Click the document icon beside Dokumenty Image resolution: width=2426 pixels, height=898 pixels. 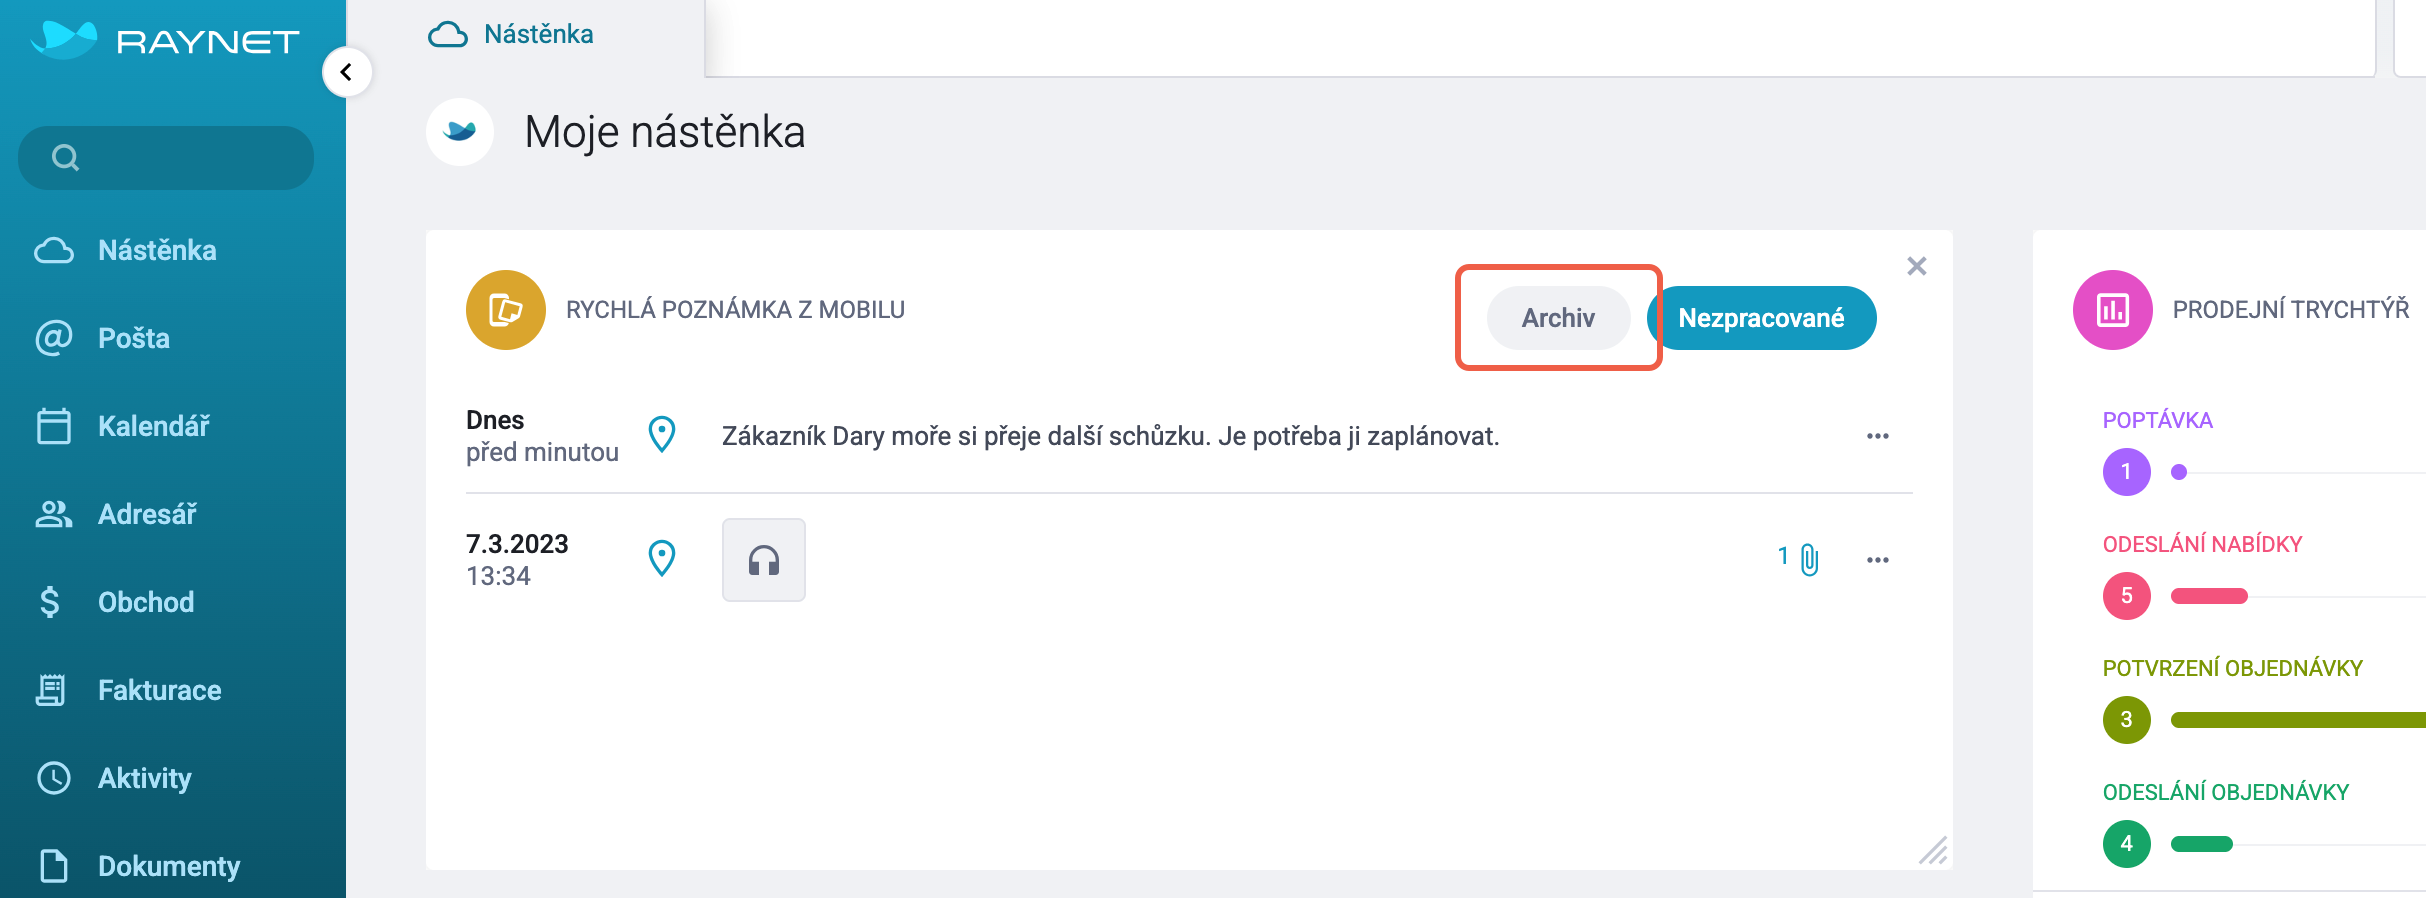coord(54,866)
